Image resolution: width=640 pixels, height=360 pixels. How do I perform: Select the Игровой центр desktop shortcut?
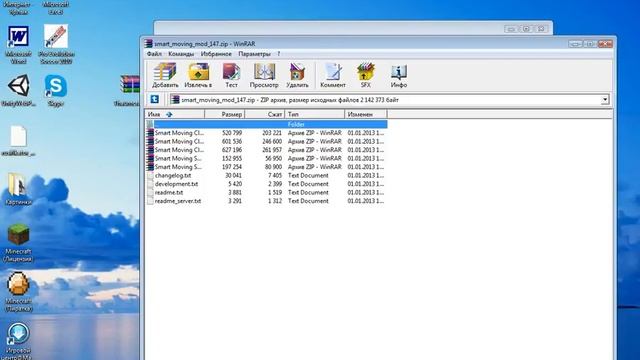(x=18, y=341)
